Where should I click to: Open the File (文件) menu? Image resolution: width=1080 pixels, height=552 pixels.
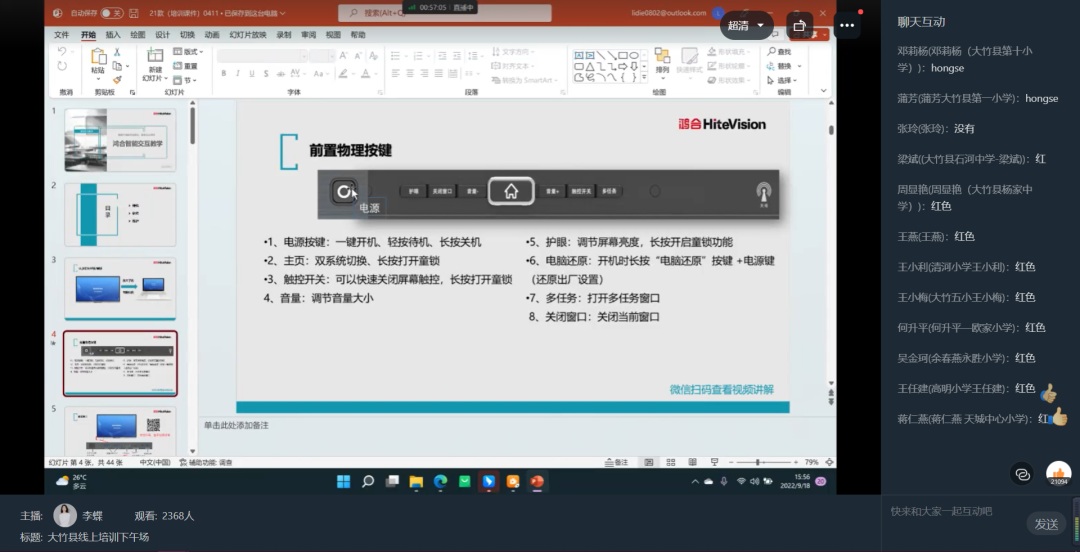pyautogui.click(x=61, y=35)
